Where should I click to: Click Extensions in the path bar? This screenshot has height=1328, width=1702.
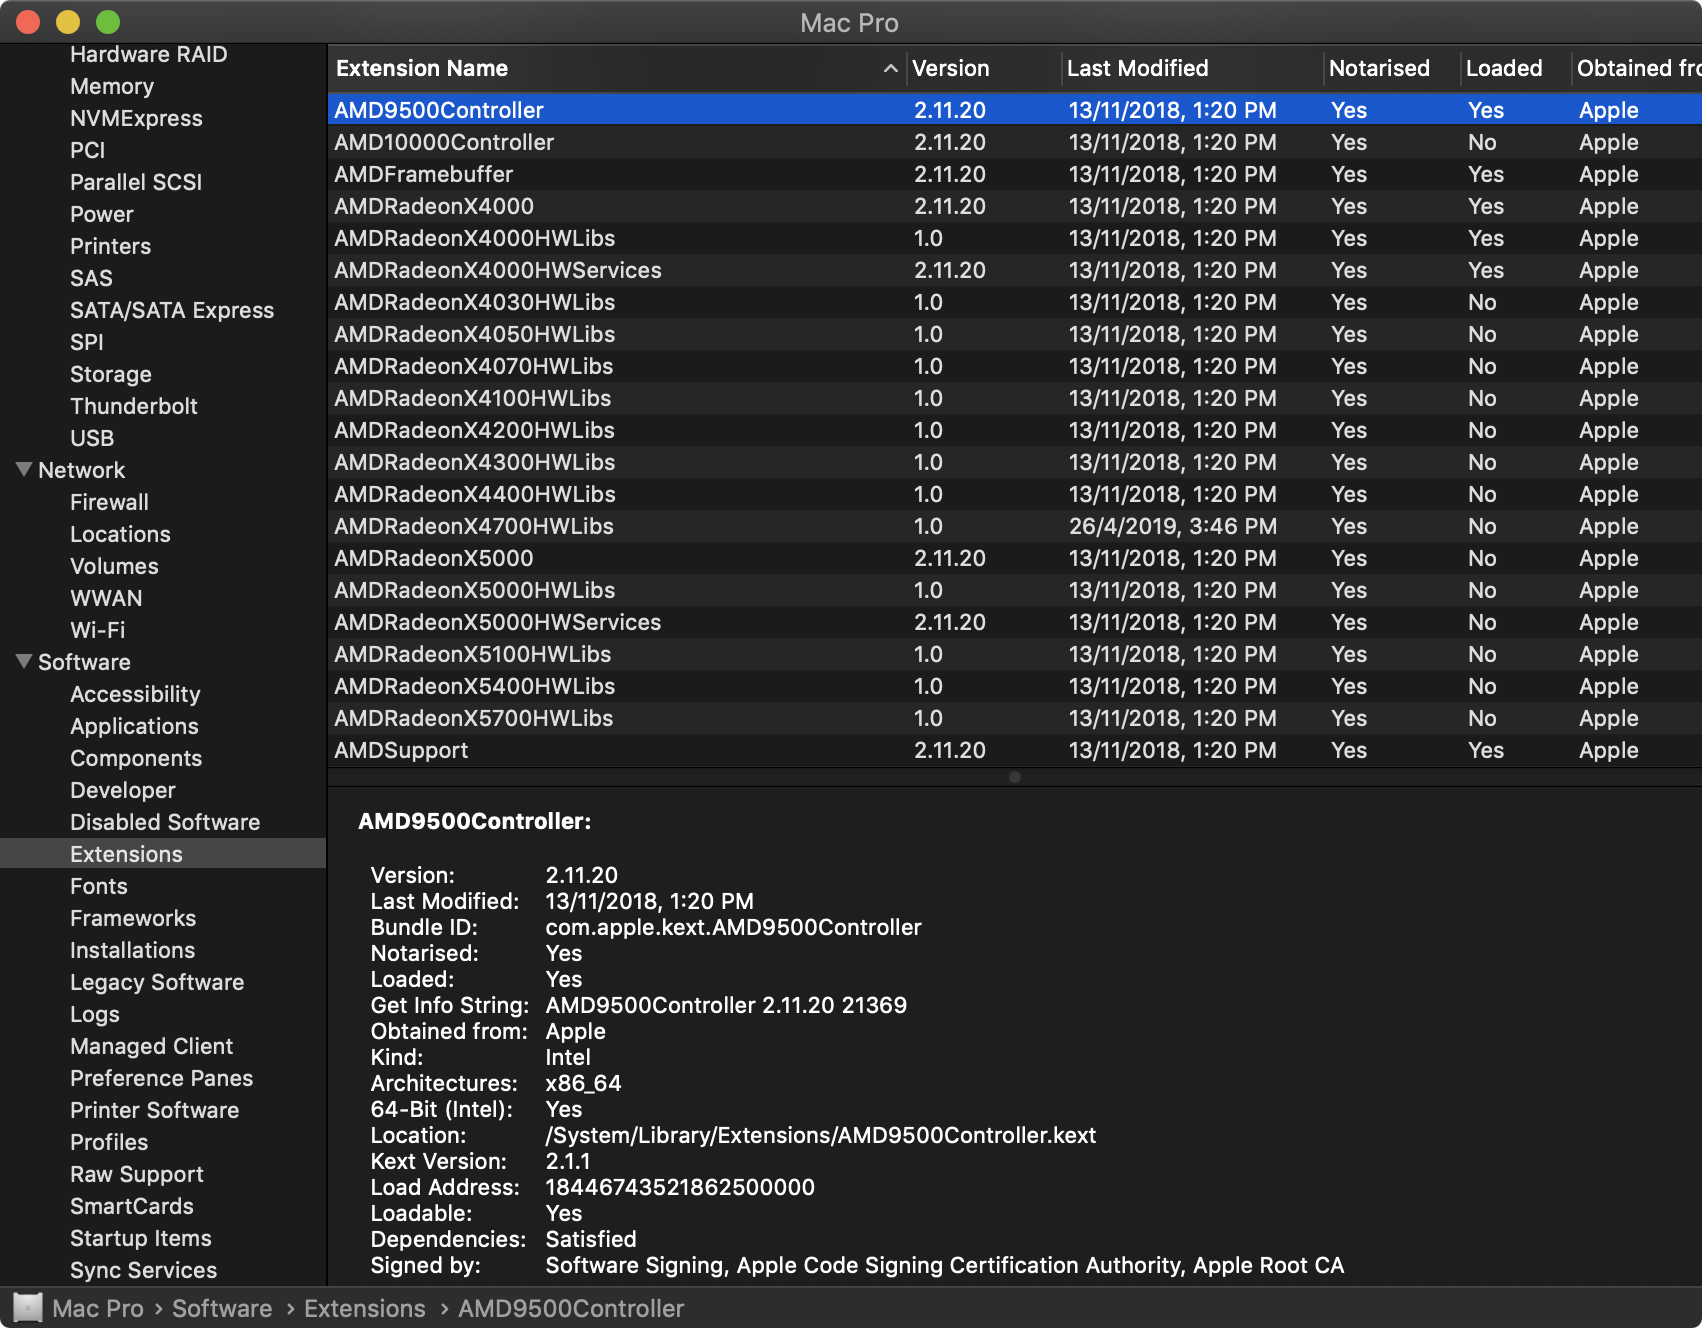365,1308
